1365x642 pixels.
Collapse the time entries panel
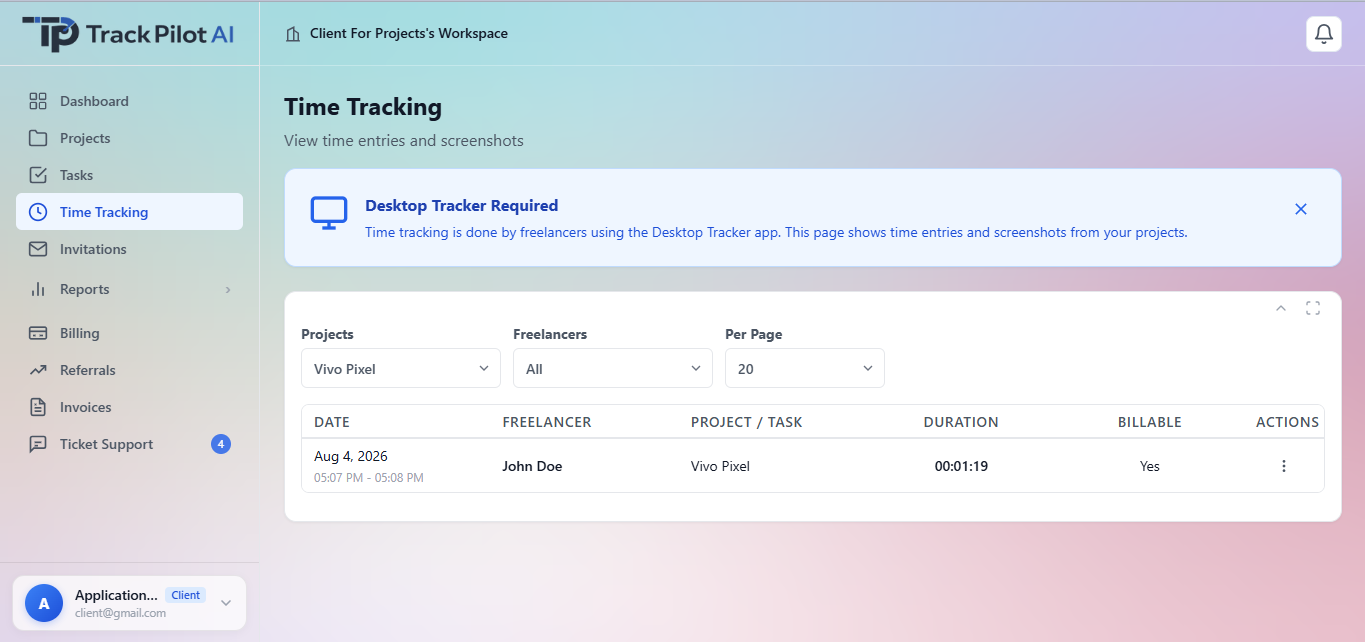(x=1281, y=308)
